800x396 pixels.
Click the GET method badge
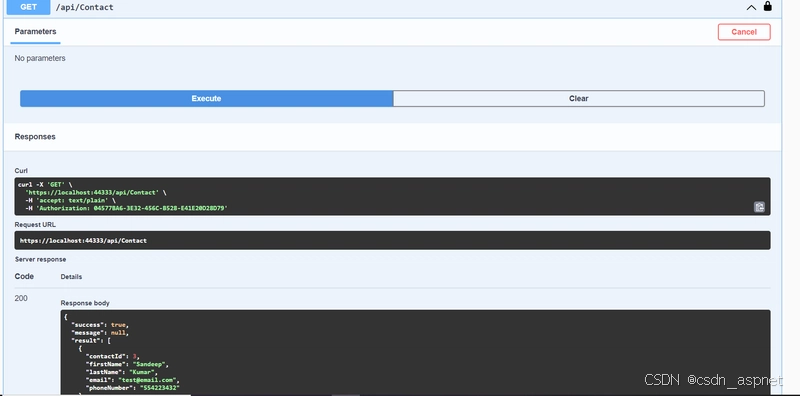29,7
